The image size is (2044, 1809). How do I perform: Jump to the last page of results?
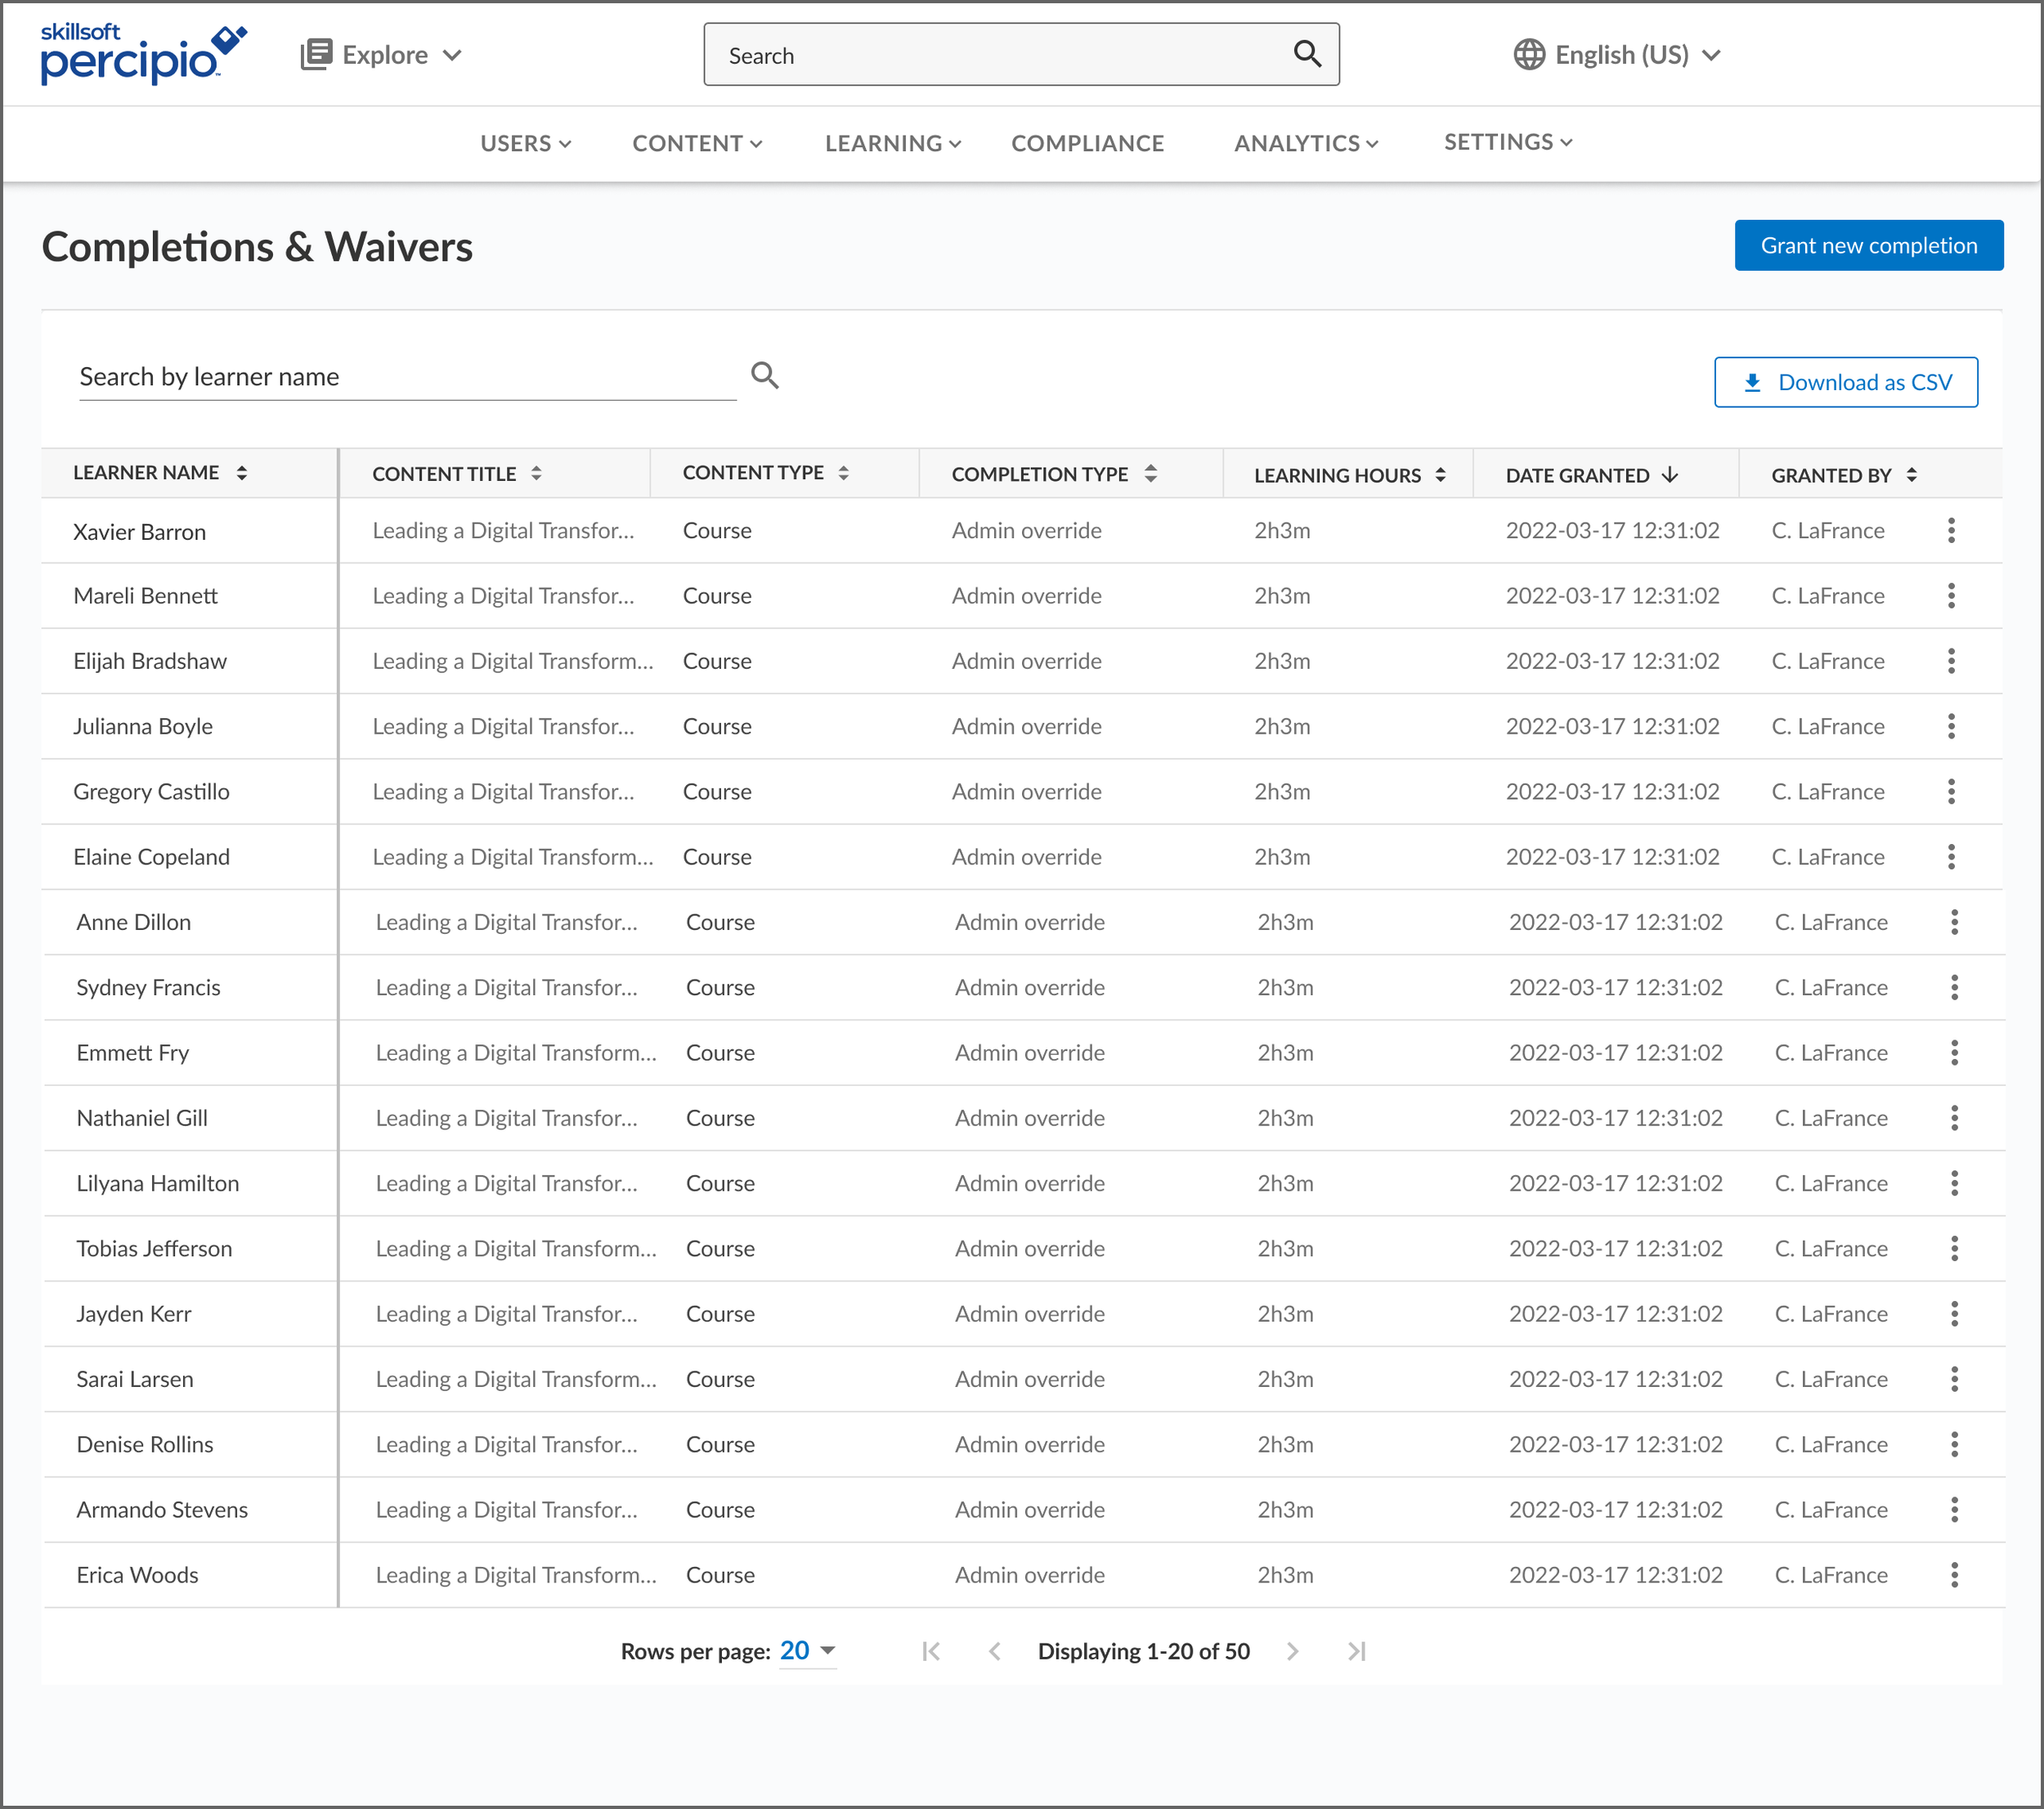coord(1355,1651)
